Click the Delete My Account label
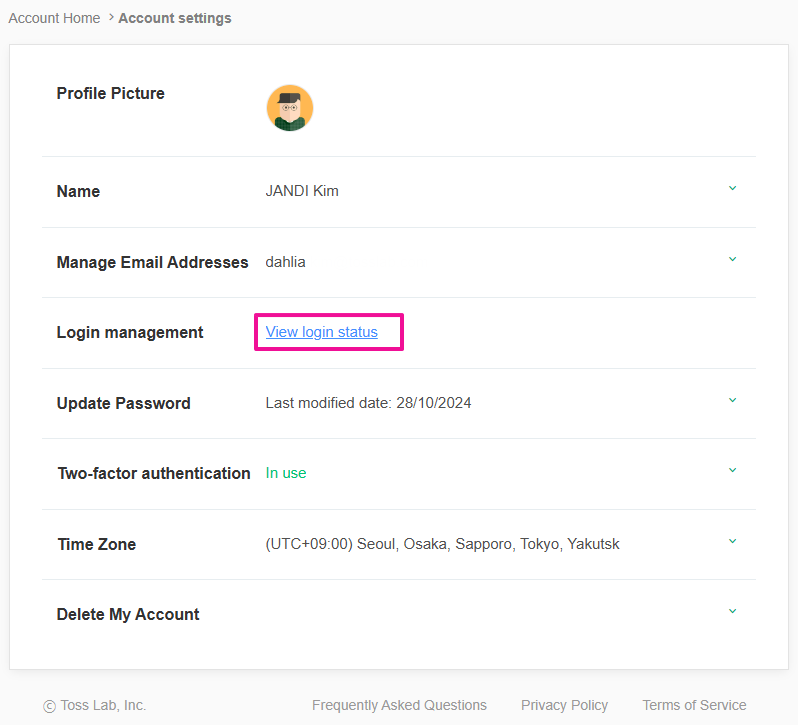The width and height of the screenshot is (798, 725). pos(128,614)
